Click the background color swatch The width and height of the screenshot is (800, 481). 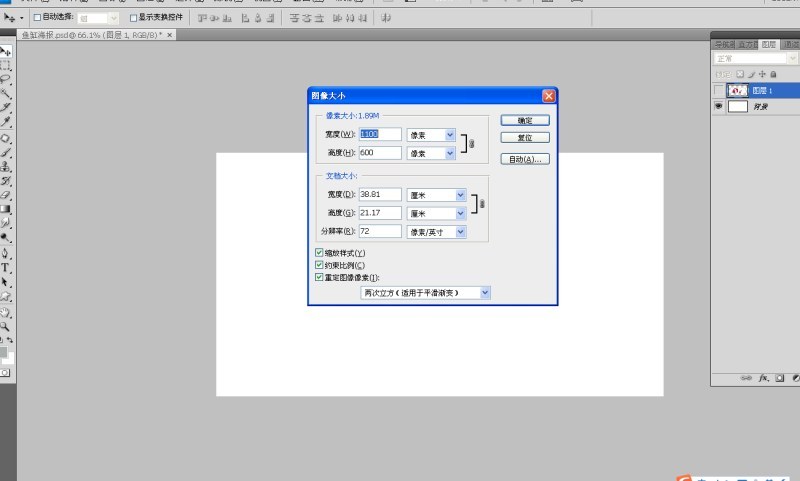(9, 359)
